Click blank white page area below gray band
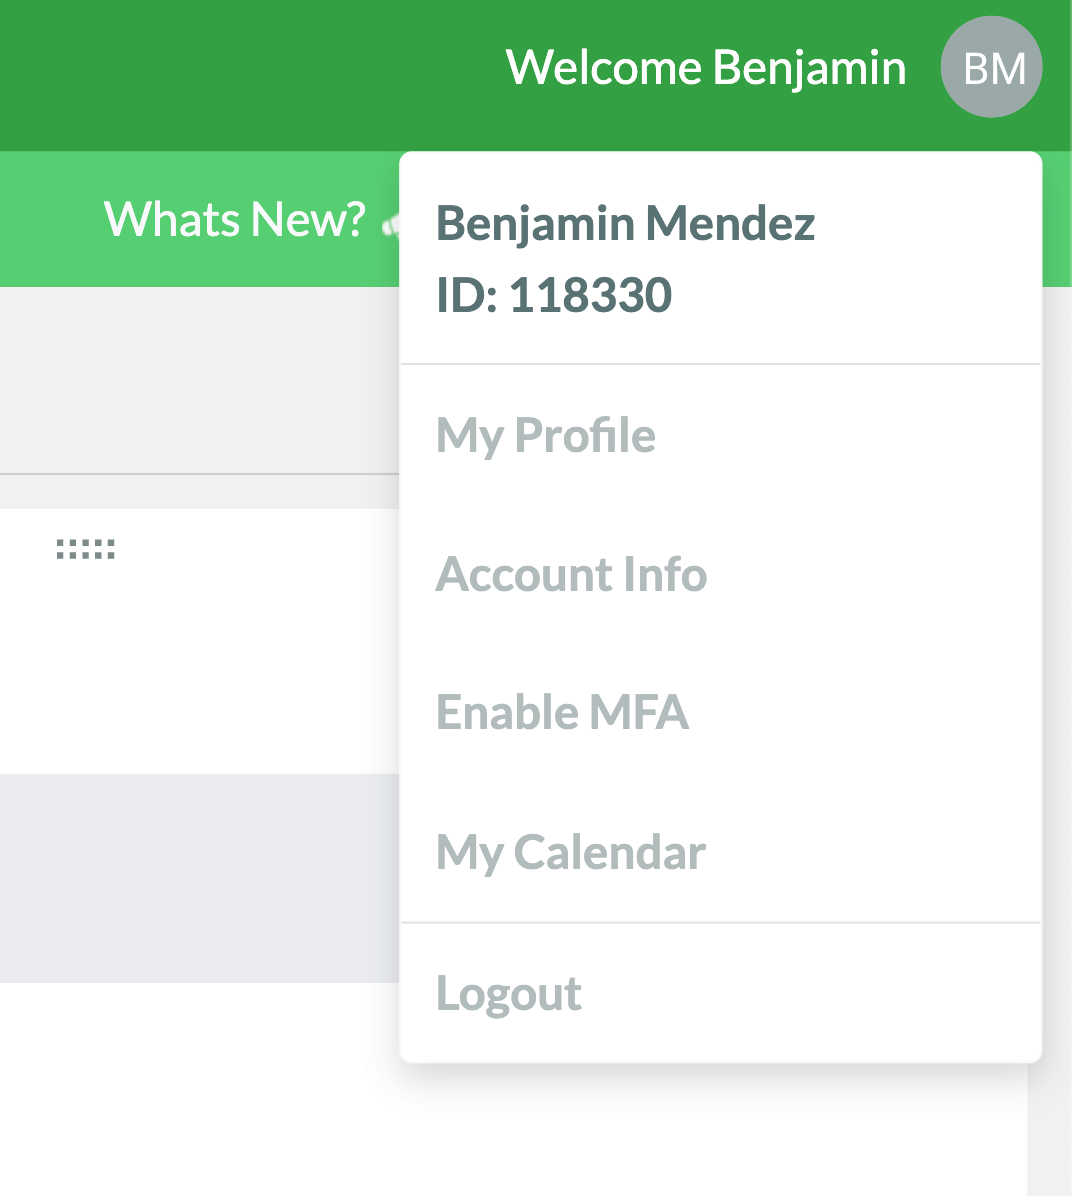The image size is (1072, 1196). 200,1090
